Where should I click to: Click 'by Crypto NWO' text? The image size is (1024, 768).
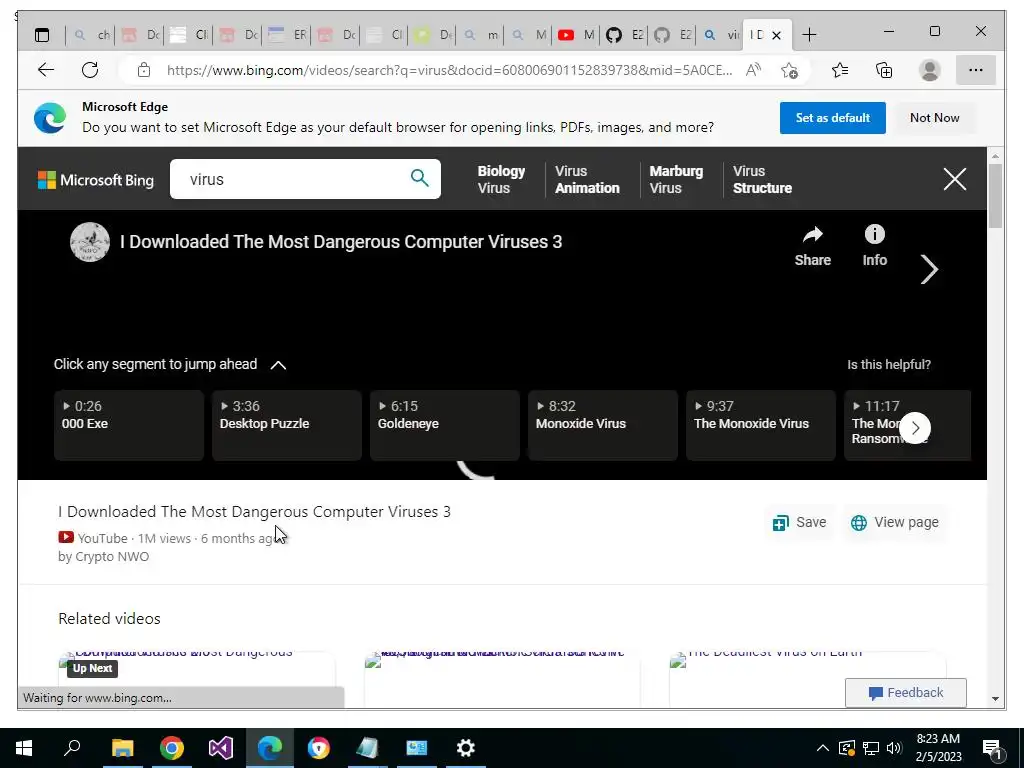(103, 556)
